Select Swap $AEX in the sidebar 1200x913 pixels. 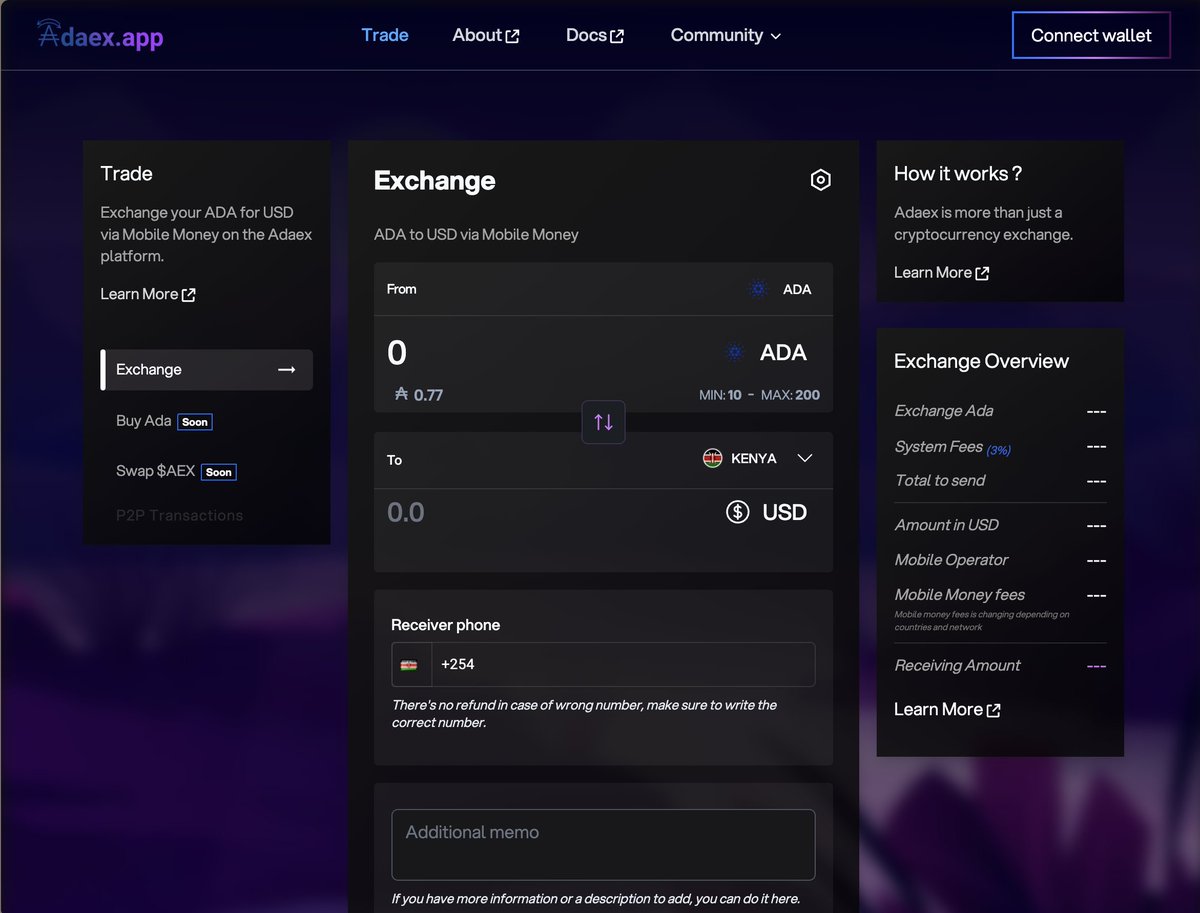155,471
